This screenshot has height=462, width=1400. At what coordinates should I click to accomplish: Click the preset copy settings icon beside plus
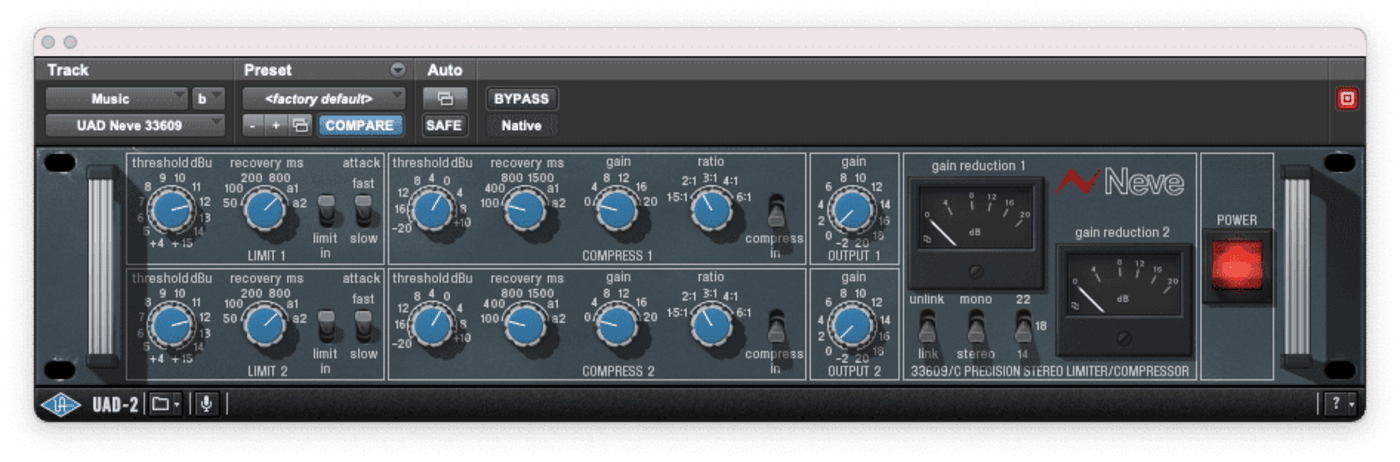point(300,125)
